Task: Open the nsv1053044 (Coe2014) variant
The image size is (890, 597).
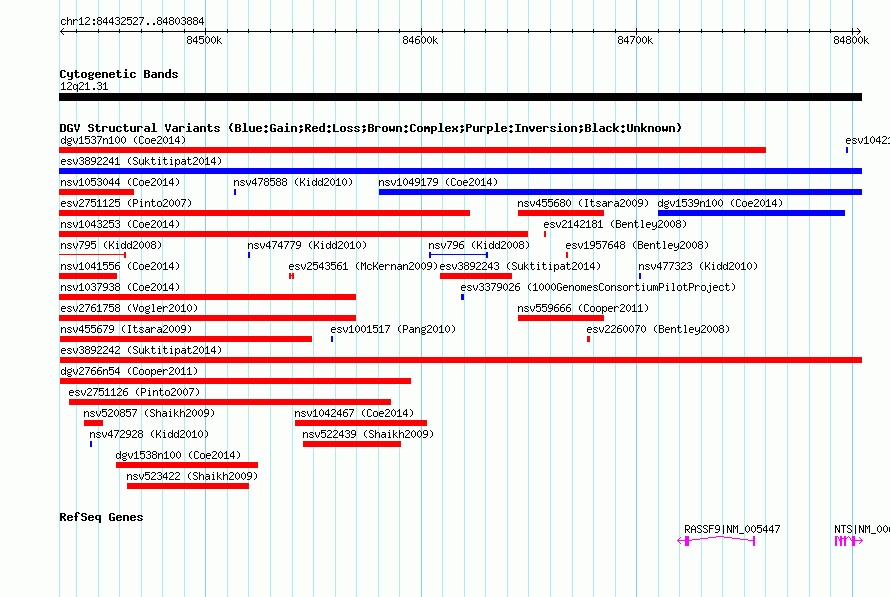Action: pos(120,182)
